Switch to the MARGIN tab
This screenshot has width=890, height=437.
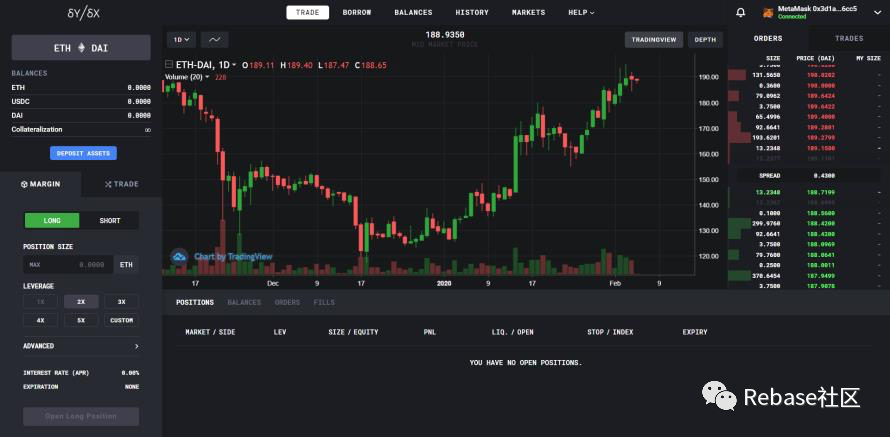[x=41, y=184]
